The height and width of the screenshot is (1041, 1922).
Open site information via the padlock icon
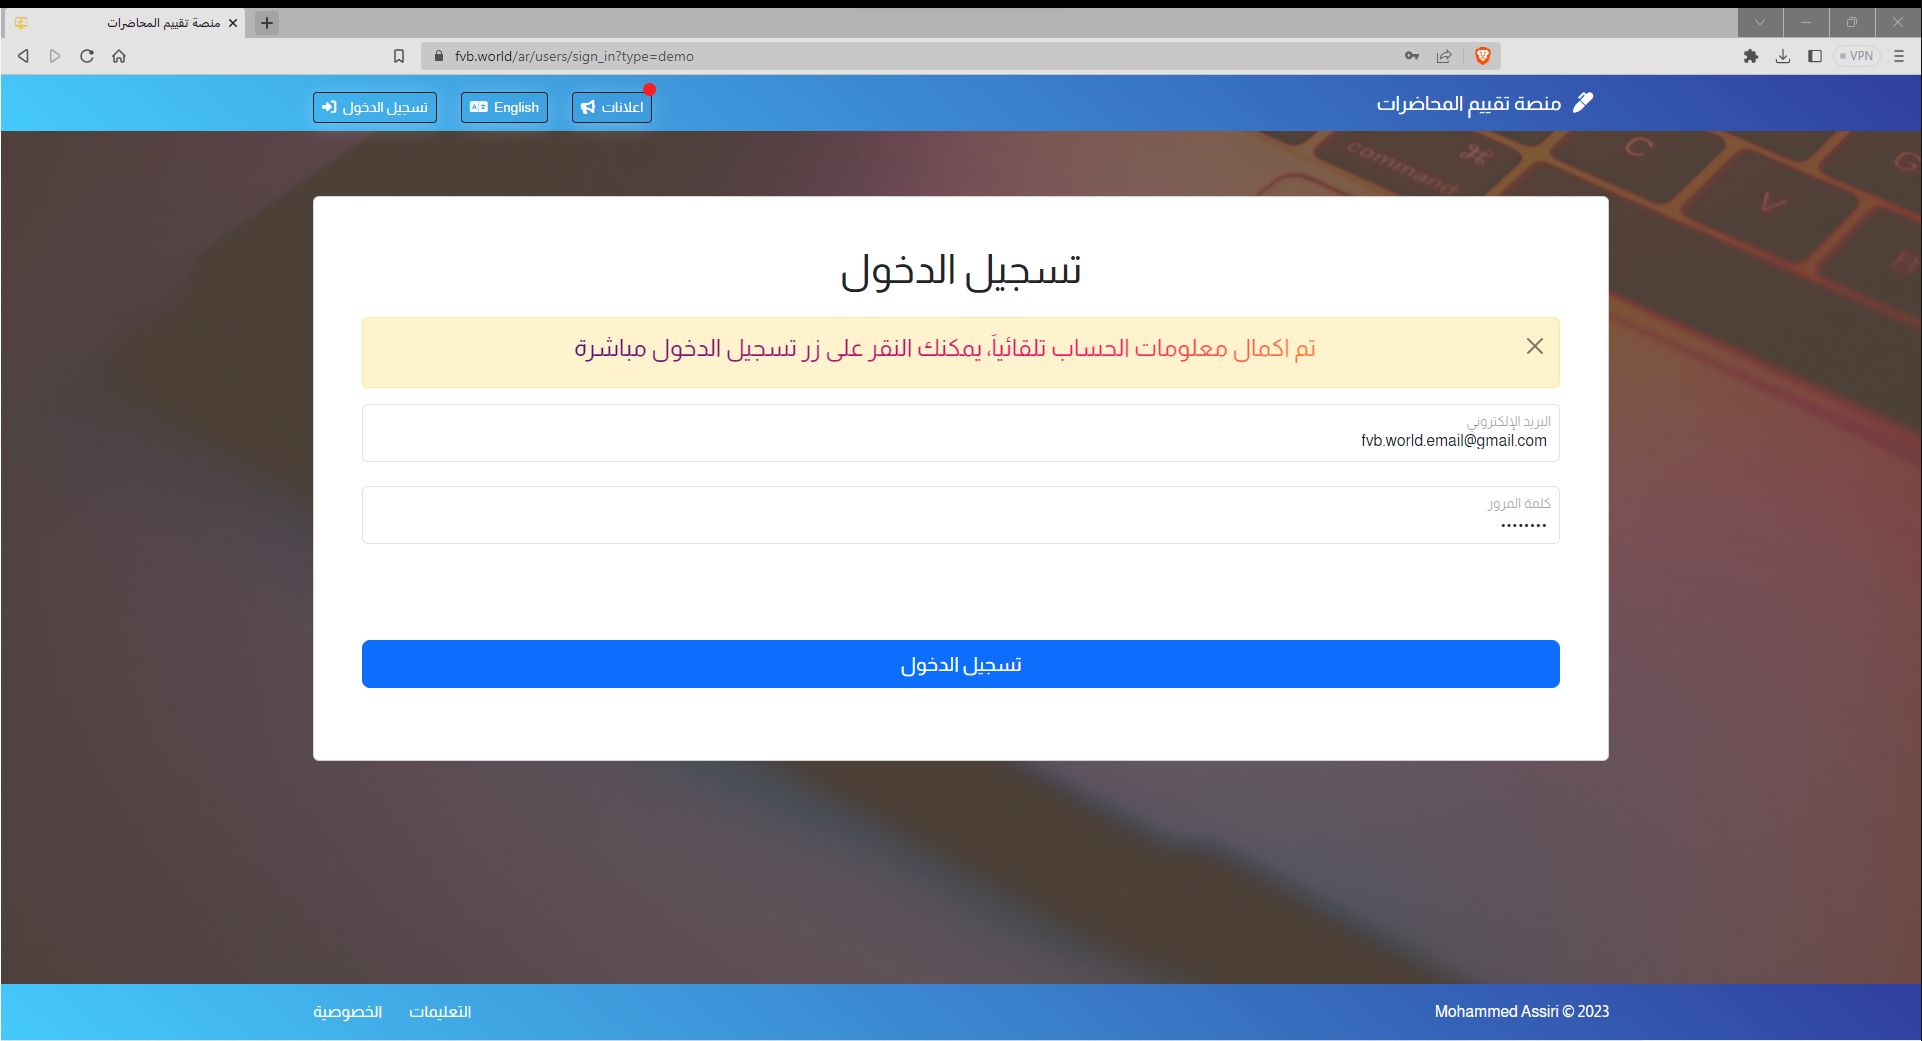click(x=438, y=56)
